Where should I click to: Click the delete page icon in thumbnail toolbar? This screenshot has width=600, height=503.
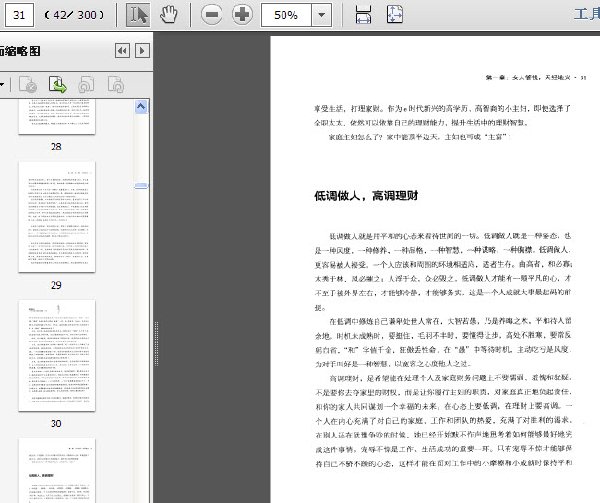28,85
